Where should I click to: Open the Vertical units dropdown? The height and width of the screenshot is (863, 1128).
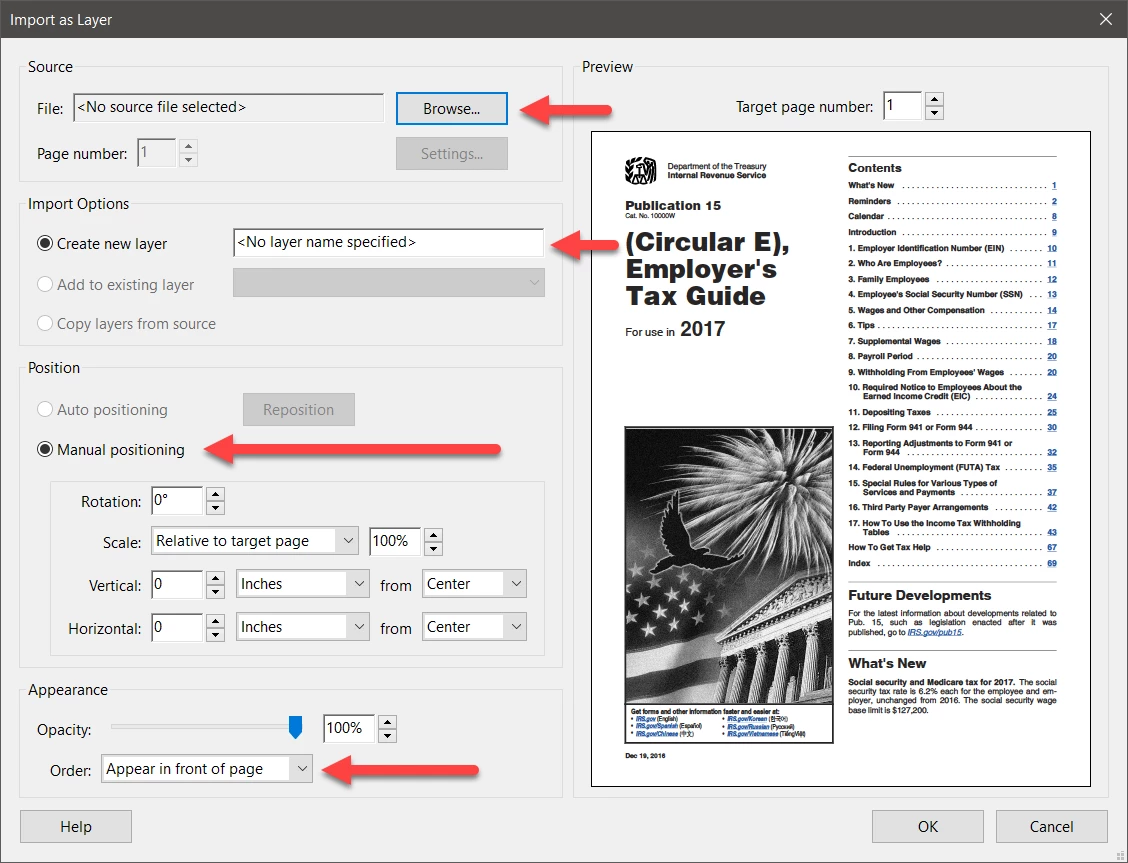click(303, 584)
